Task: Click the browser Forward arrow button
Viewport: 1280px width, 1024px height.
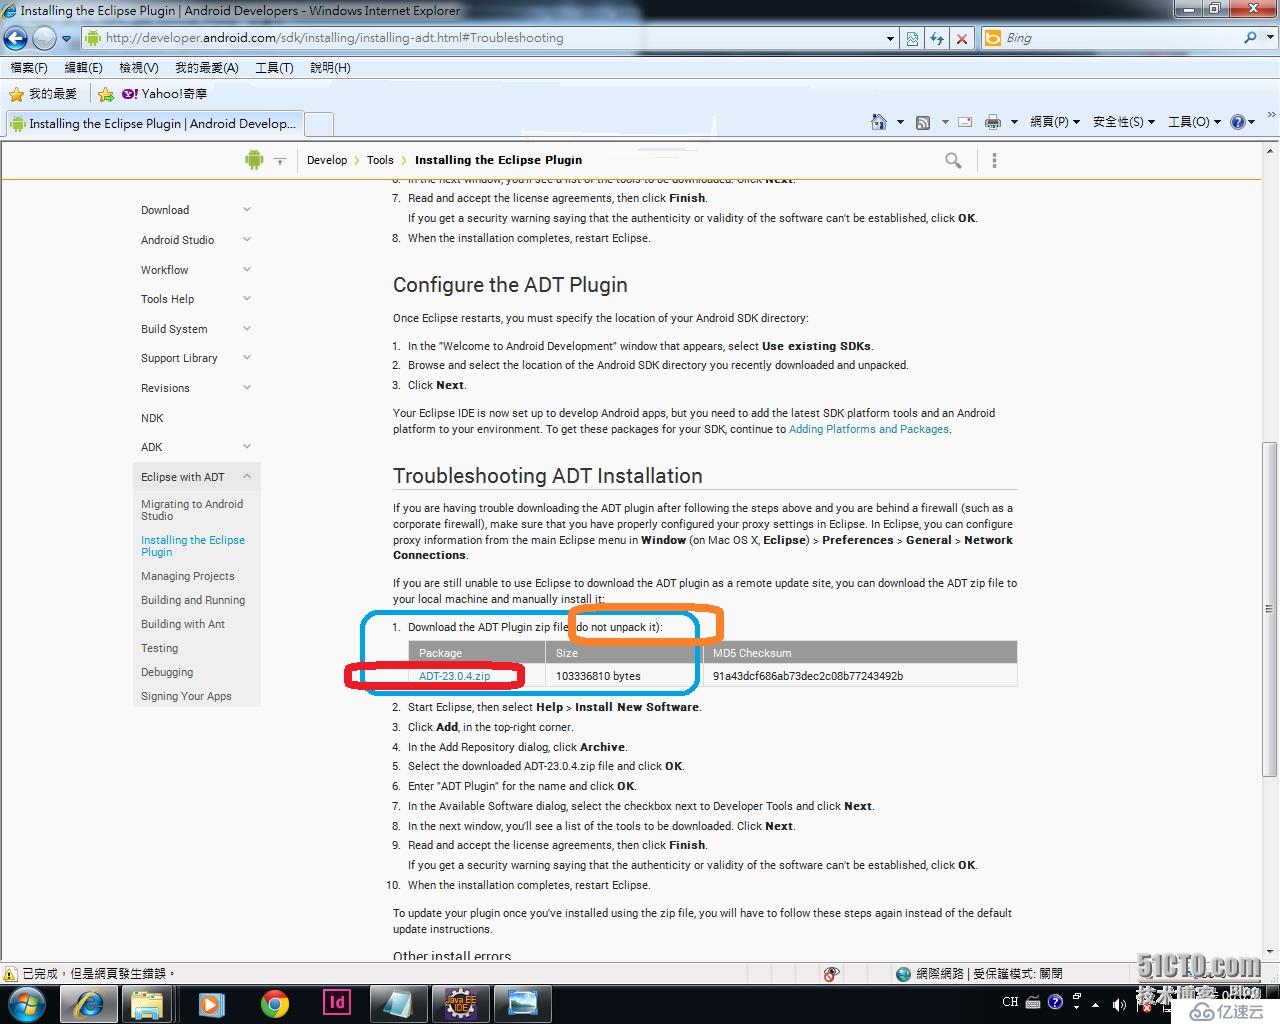Action: coord(44,38)
